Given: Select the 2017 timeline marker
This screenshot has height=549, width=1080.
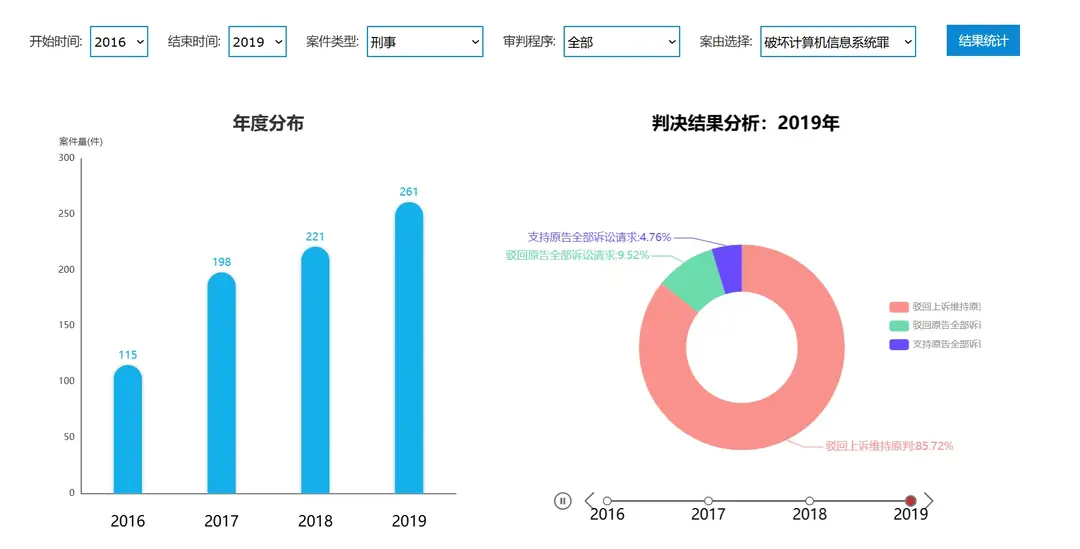Looking at the screenshot, I should click(708, 501).
